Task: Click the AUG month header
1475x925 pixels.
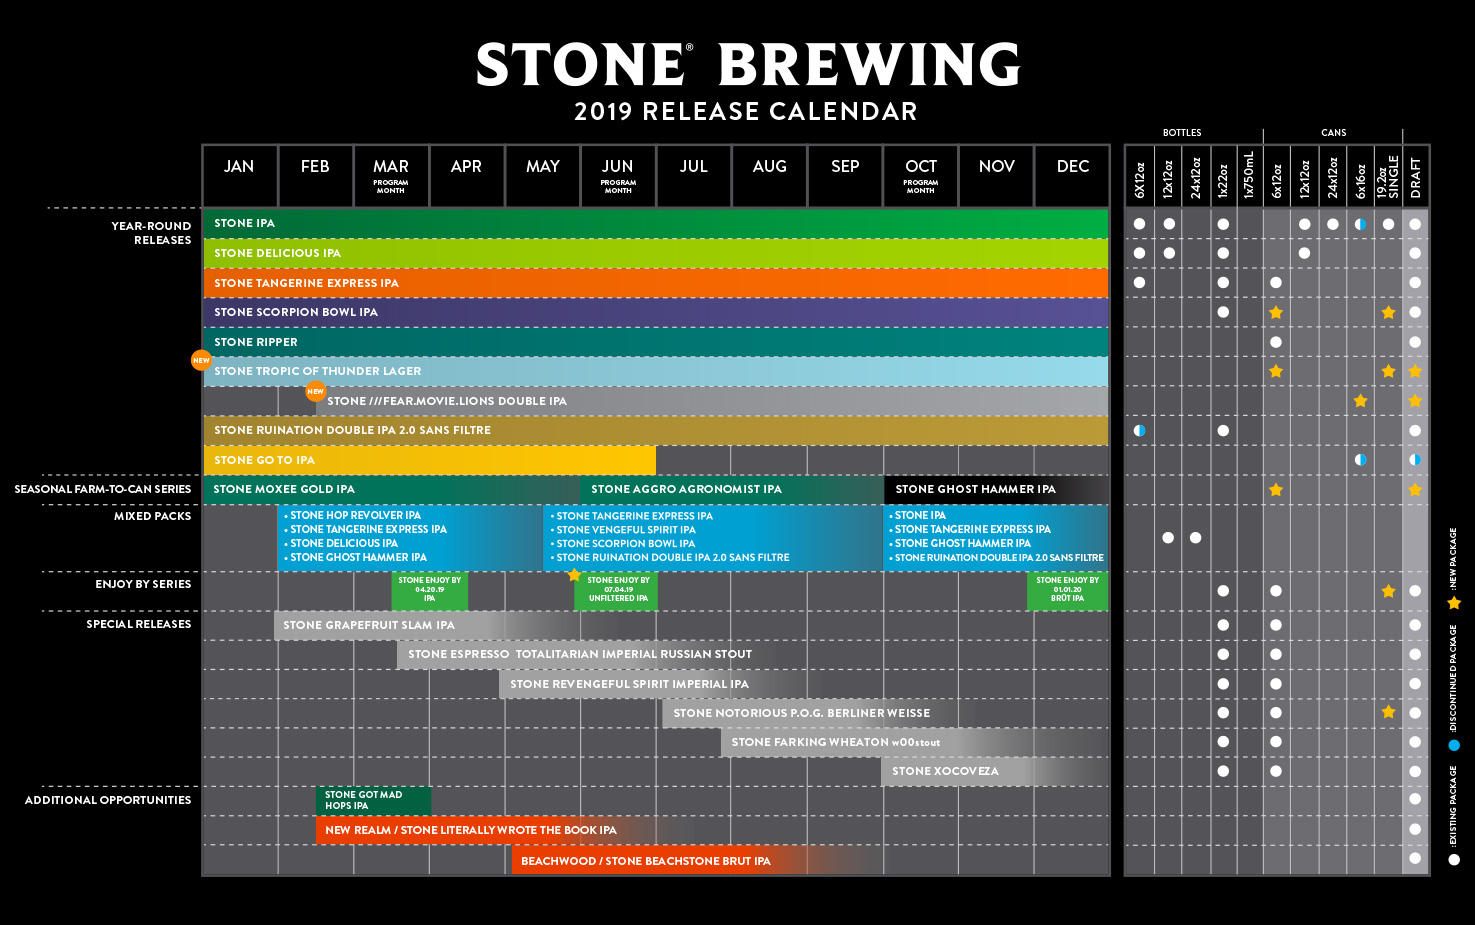Action: point(769,176)
